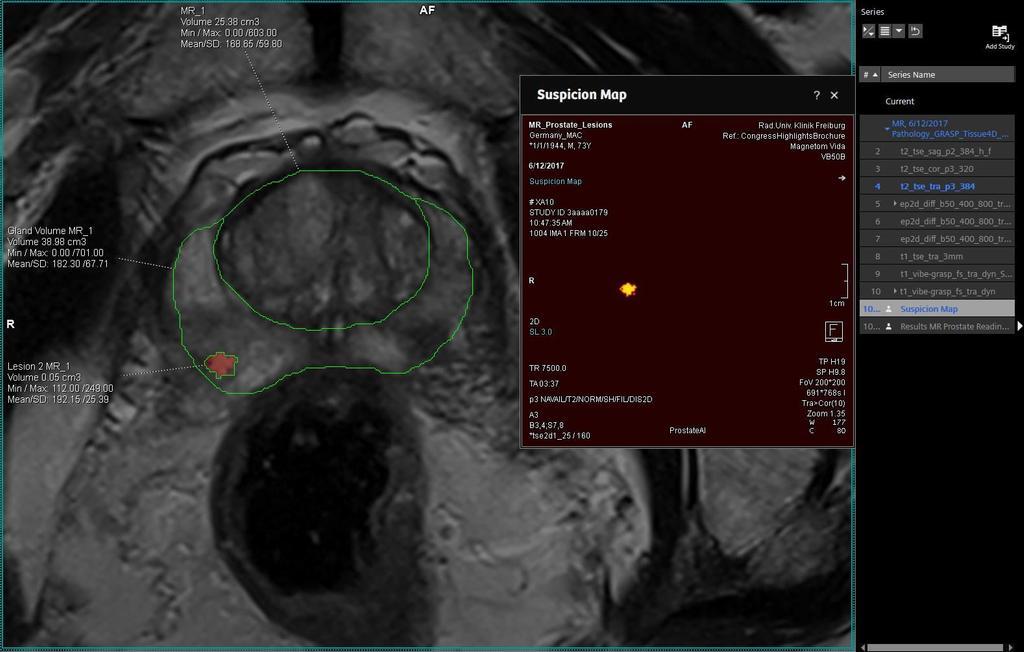Click the list view icon in Series toolbar
Image resolution: width=1024 pixels, height=652 pixels.
[x=885, y=31]
